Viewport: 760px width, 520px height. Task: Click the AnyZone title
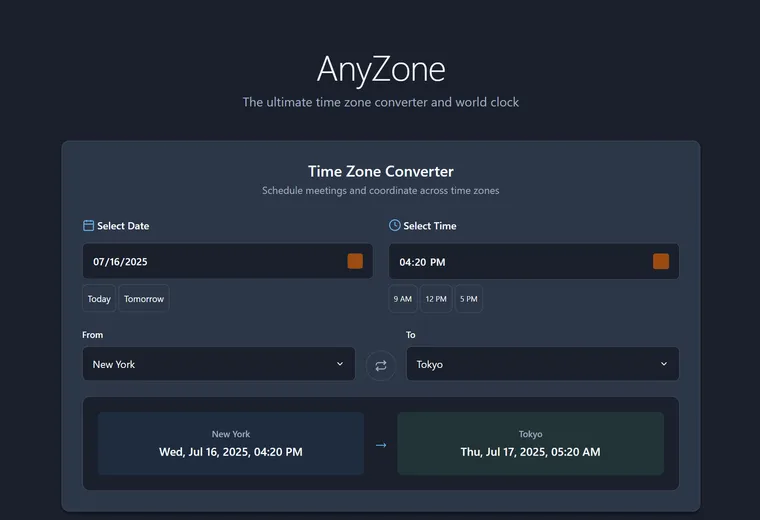(x=381, y=69)
